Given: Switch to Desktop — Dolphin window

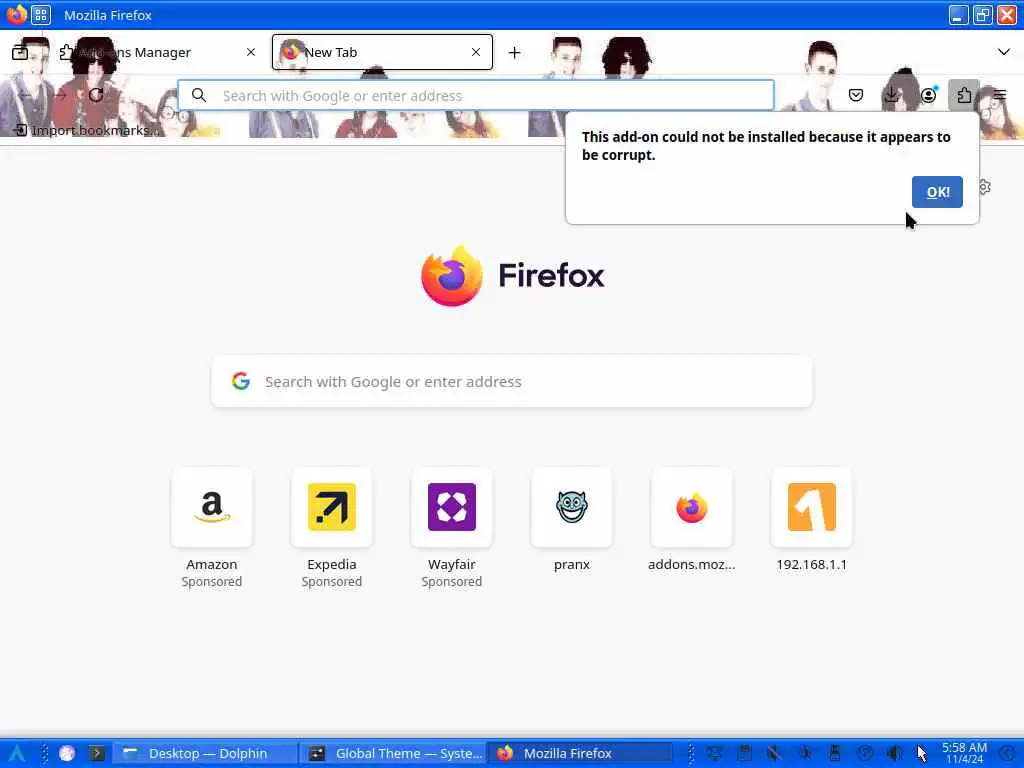Looking at the screenshot, I should point(205,754).
